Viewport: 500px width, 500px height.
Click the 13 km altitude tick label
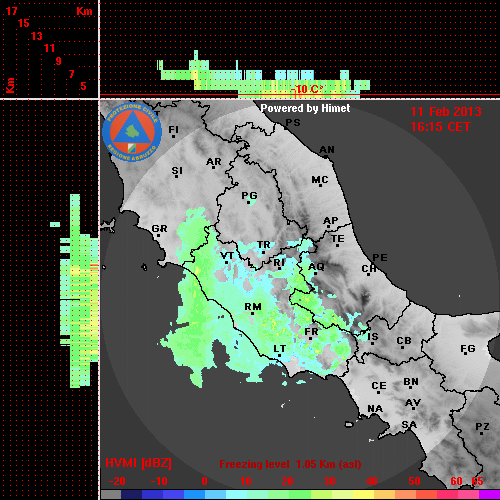point(37,36)
